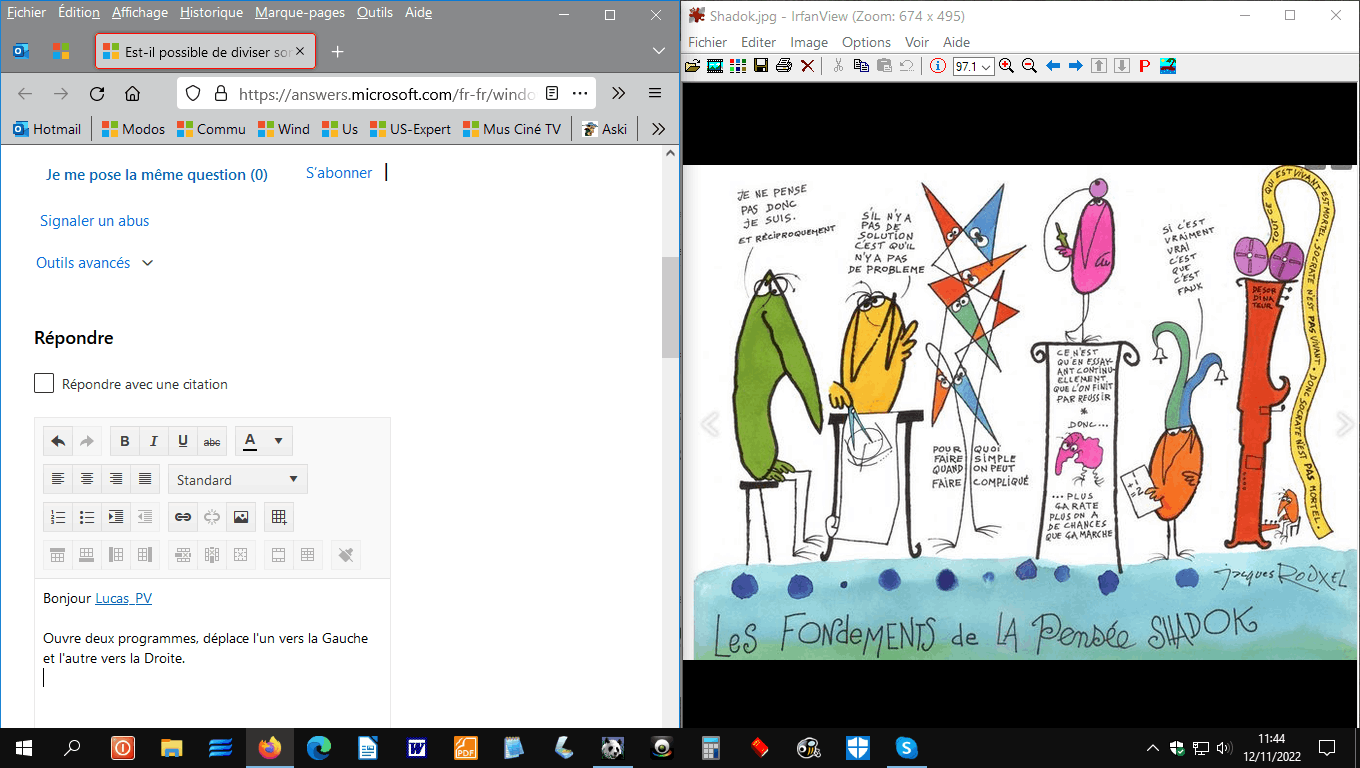Insert bulleted list in reply
This screenshot has height=768, width=1360.
(87, 517)
